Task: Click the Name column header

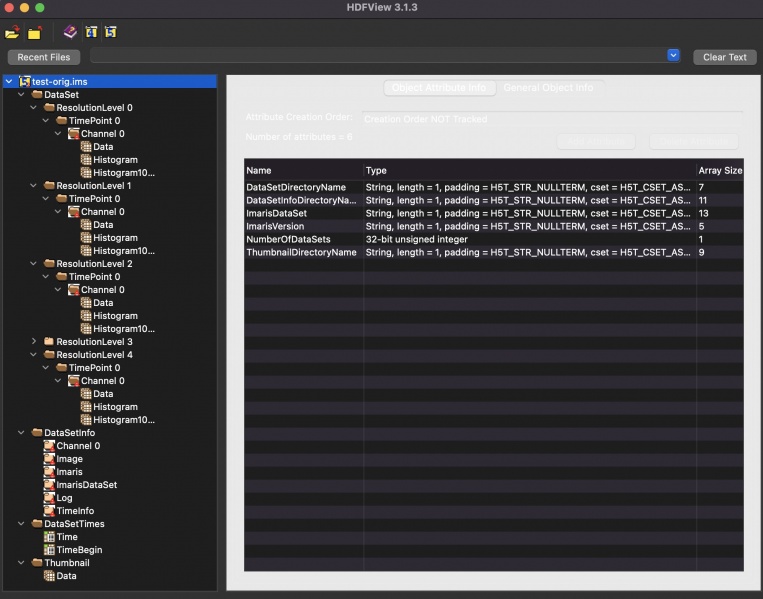Action: [304, 170]
